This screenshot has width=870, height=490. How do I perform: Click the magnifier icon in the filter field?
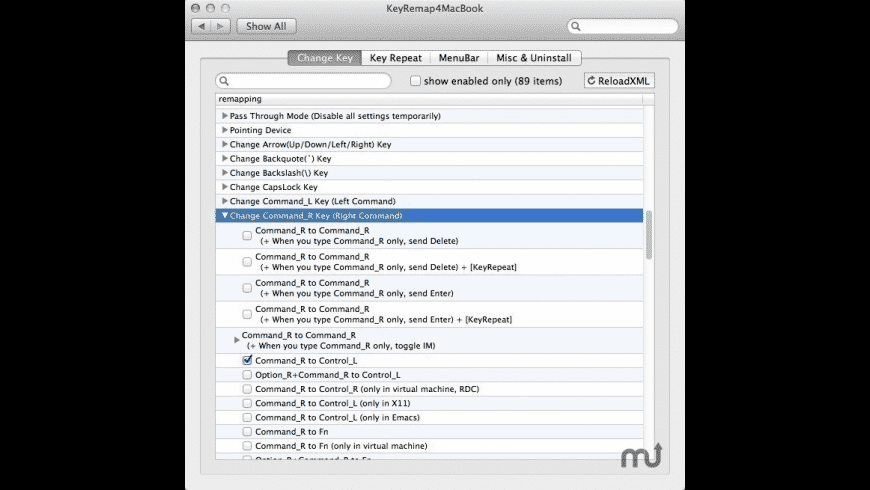pos(225,81)
